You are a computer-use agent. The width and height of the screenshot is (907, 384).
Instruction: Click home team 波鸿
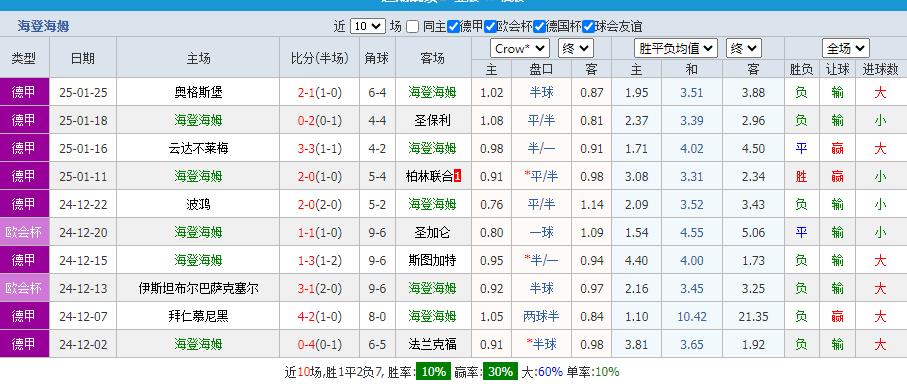tap(198, 204)
